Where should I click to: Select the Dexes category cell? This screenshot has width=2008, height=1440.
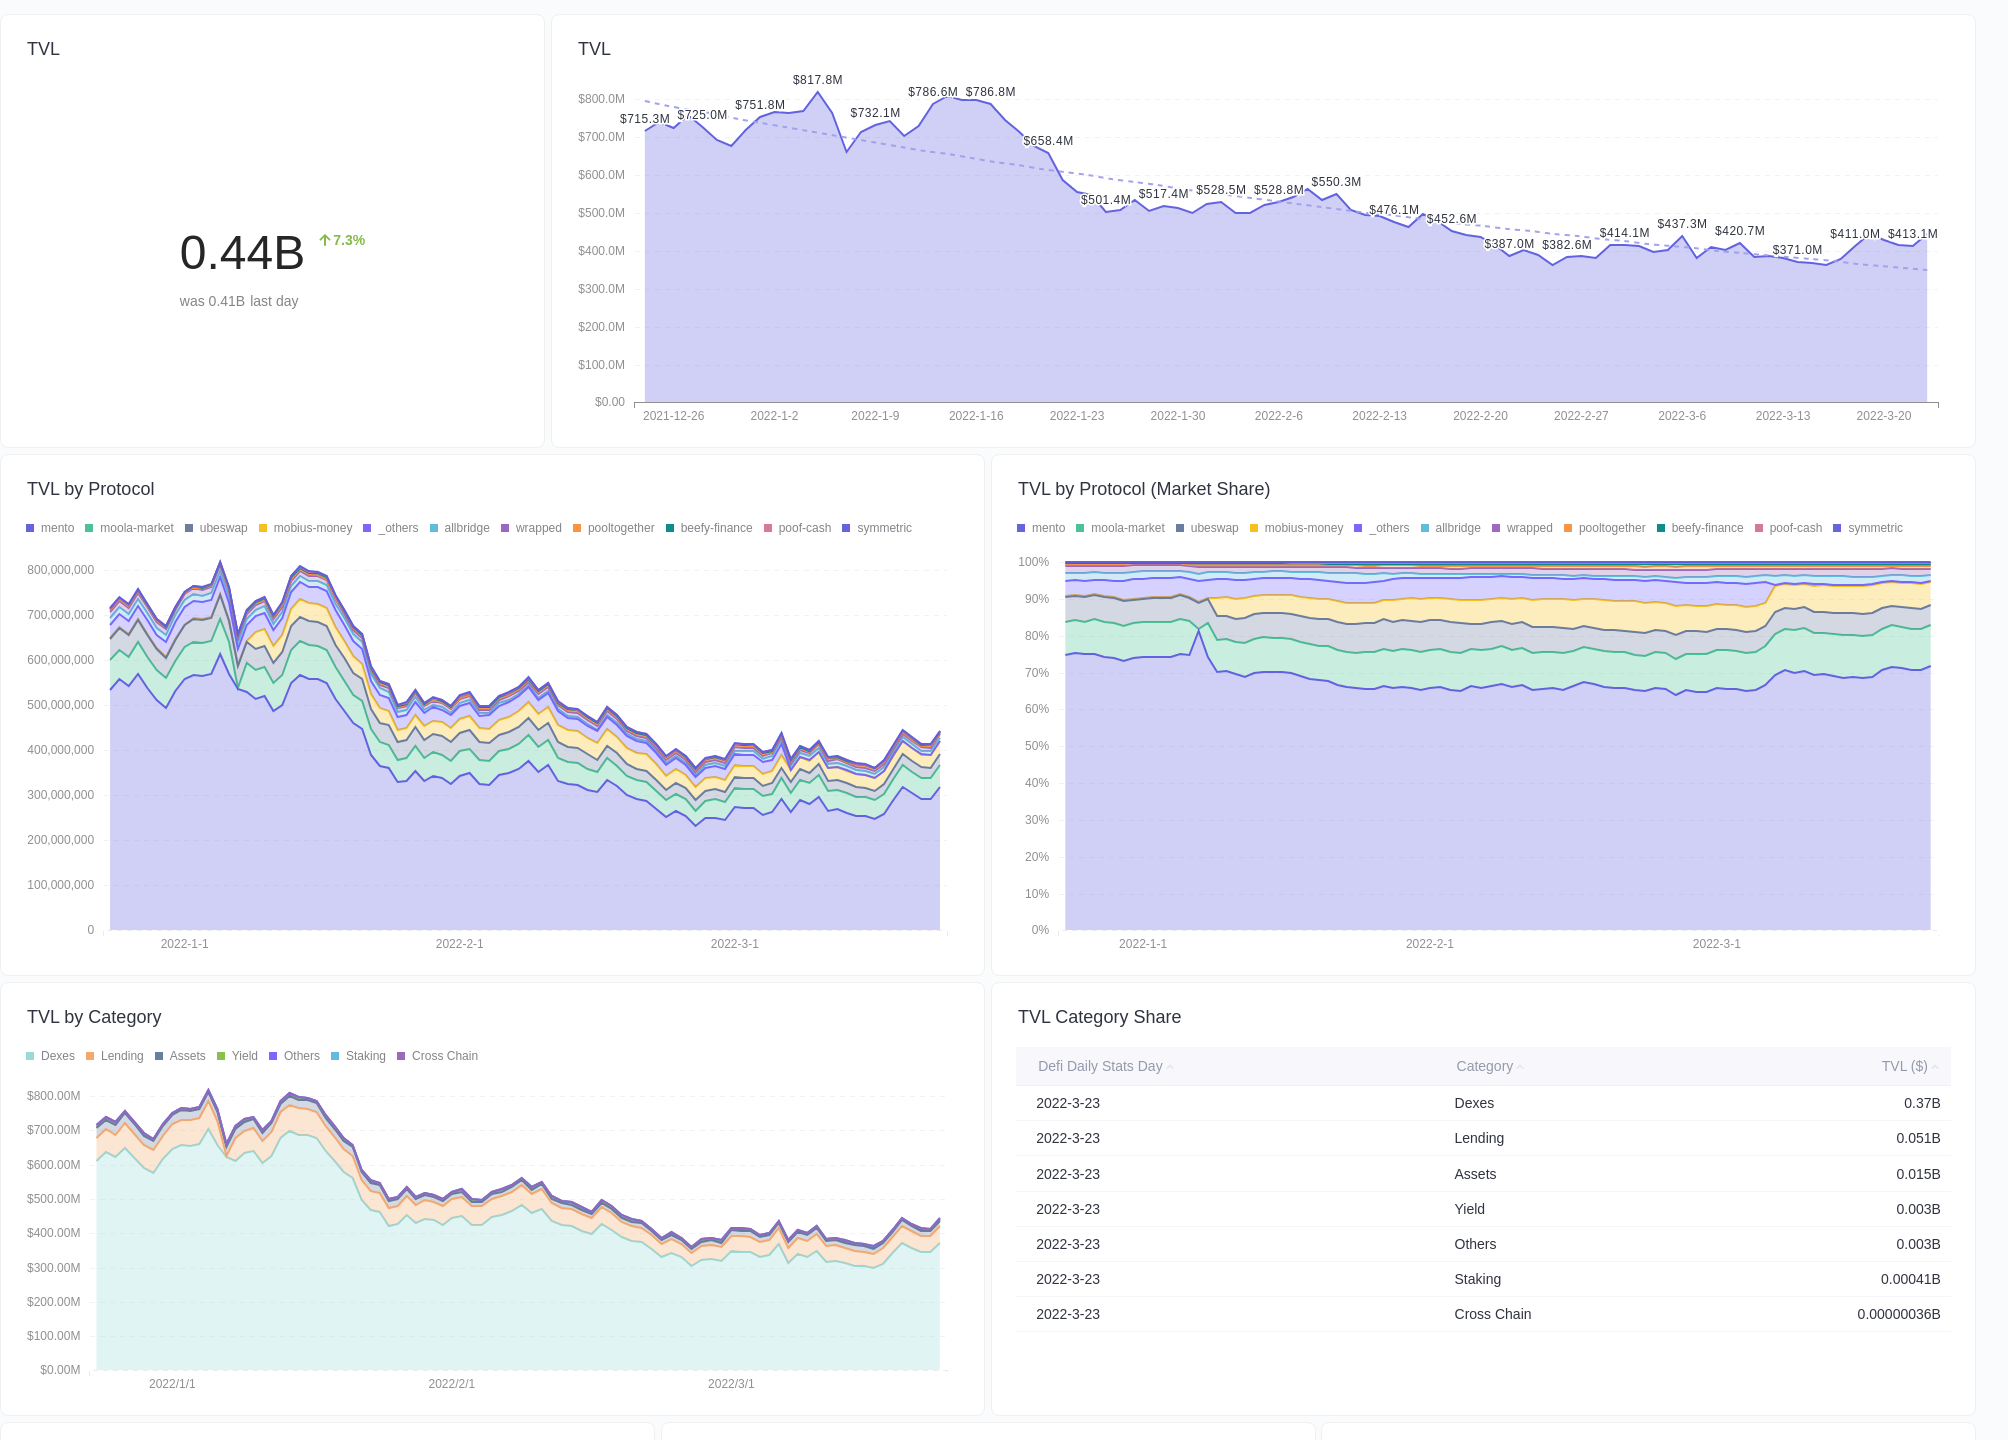tap(1474, 1103)
